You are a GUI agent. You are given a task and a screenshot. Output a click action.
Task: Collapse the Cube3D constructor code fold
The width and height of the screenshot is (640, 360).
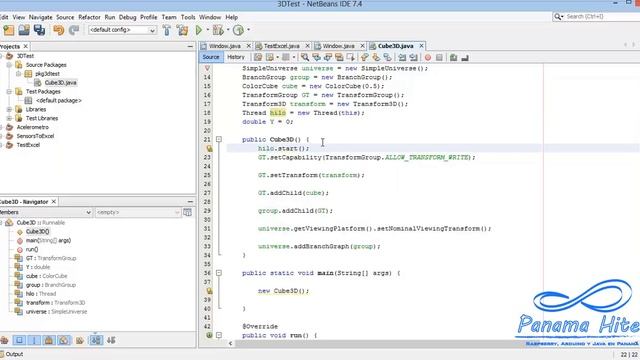click(219, 140)
